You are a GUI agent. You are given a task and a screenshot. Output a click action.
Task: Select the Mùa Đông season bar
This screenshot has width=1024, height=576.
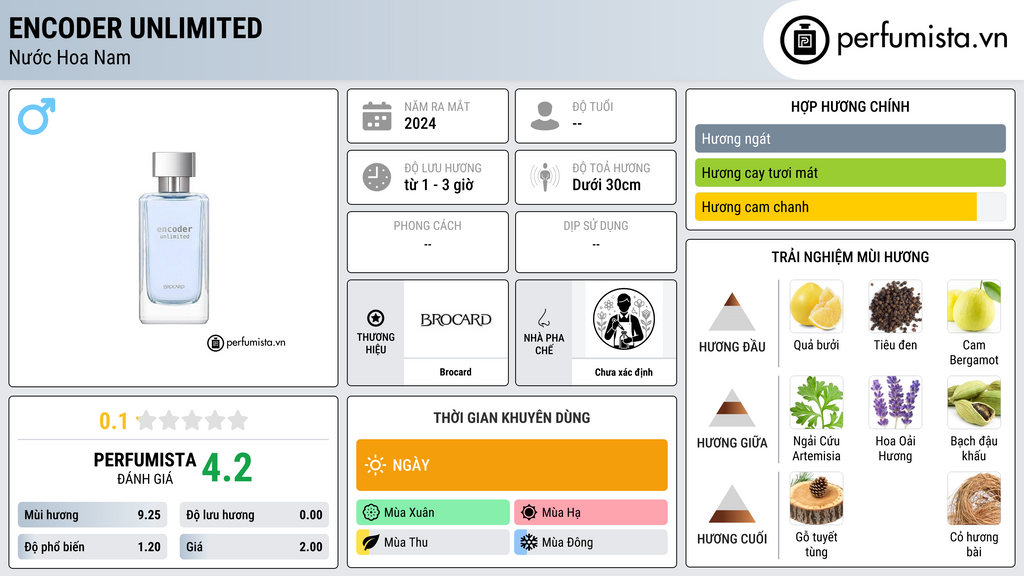[591, 542]
